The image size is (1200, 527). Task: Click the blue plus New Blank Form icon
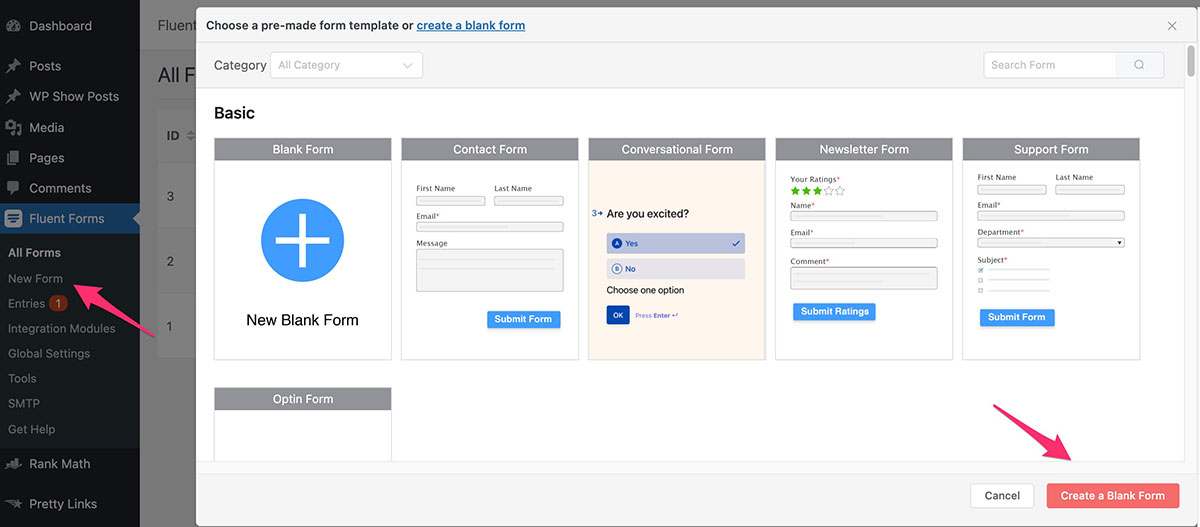[x=302, y=239]
